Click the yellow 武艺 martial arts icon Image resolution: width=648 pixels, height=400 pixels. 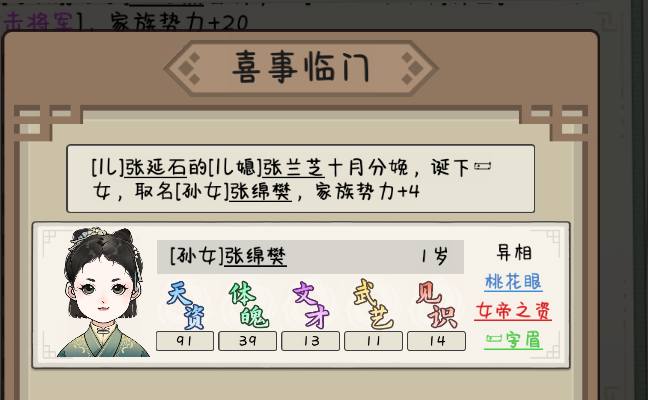click(373, 305)
